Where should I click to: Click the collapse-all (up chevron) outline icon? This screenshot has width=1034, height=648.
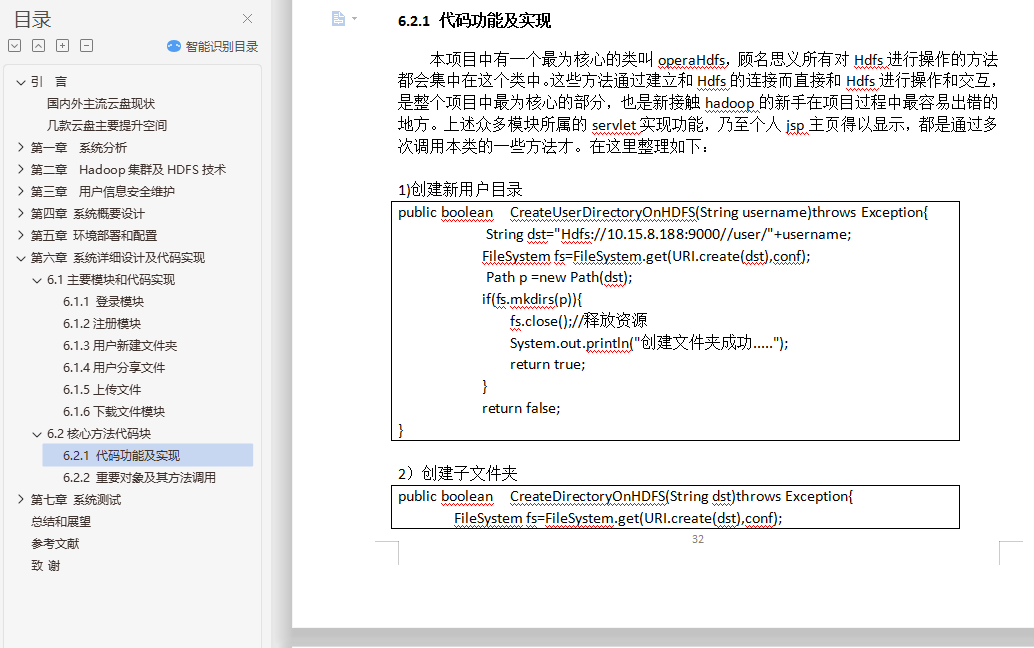pos(39,45)
